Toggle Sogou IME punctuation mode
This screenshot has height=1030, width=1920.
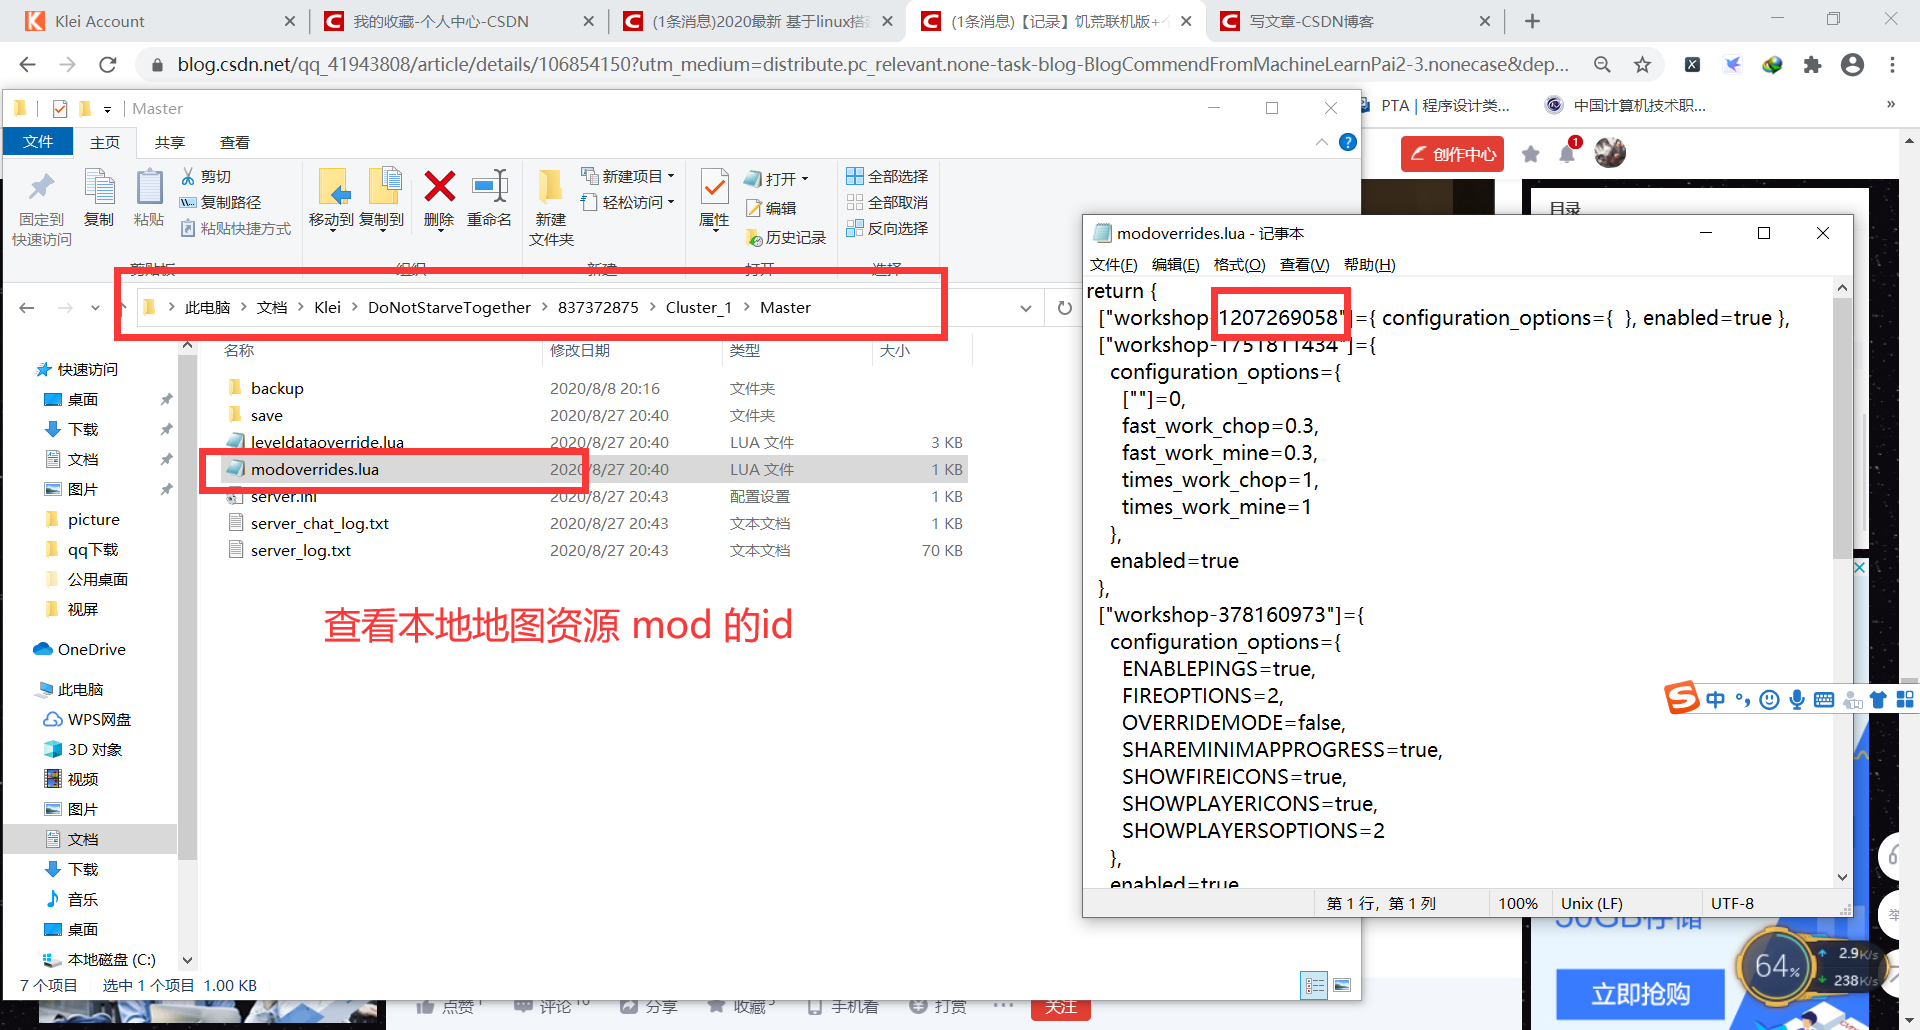(1743, 700)
